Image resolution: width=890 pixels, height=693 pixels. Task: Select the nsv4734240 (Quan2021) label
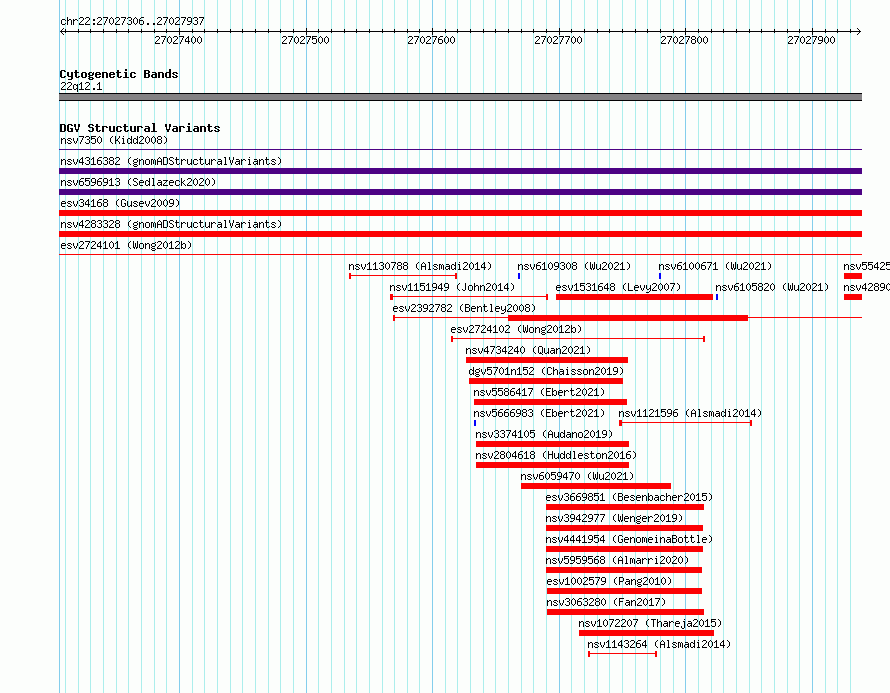point(528,350)
